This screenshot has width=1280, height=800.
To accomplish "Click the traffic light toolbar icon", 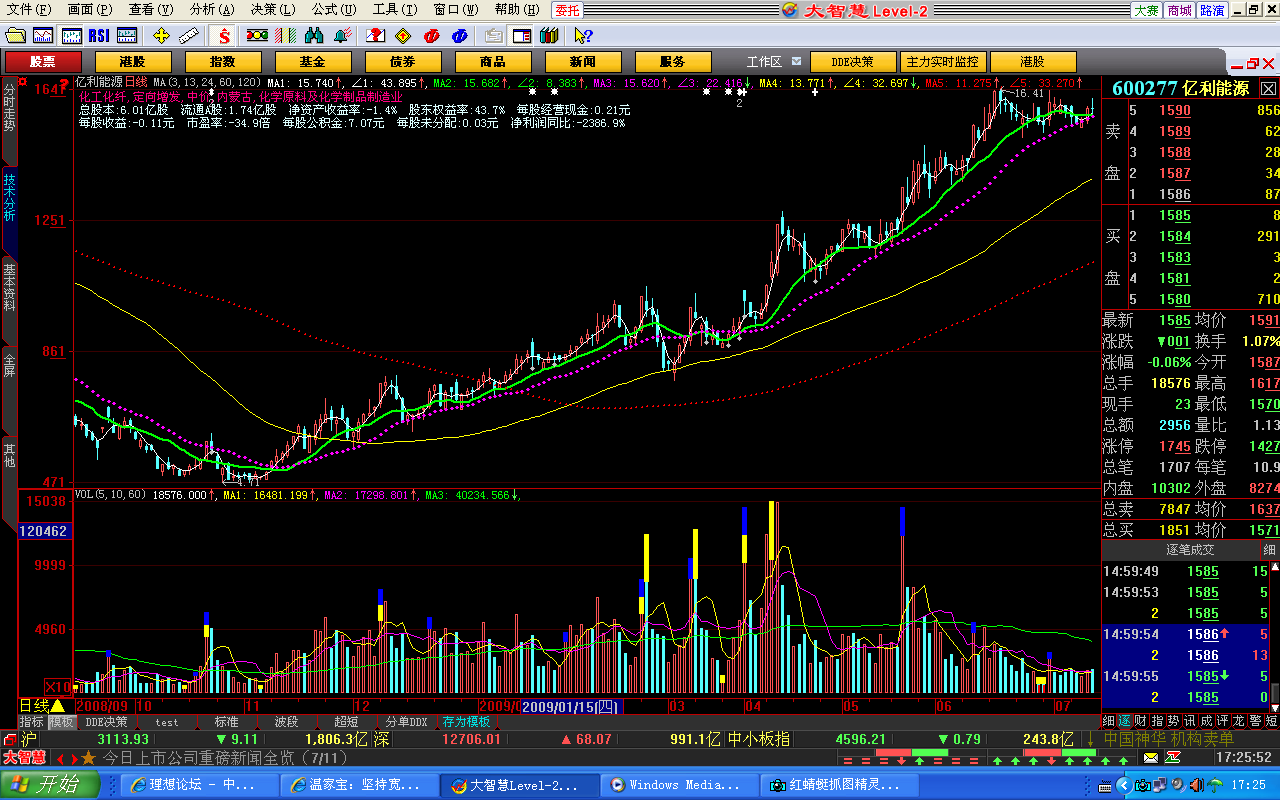I will tap(257, 35).
